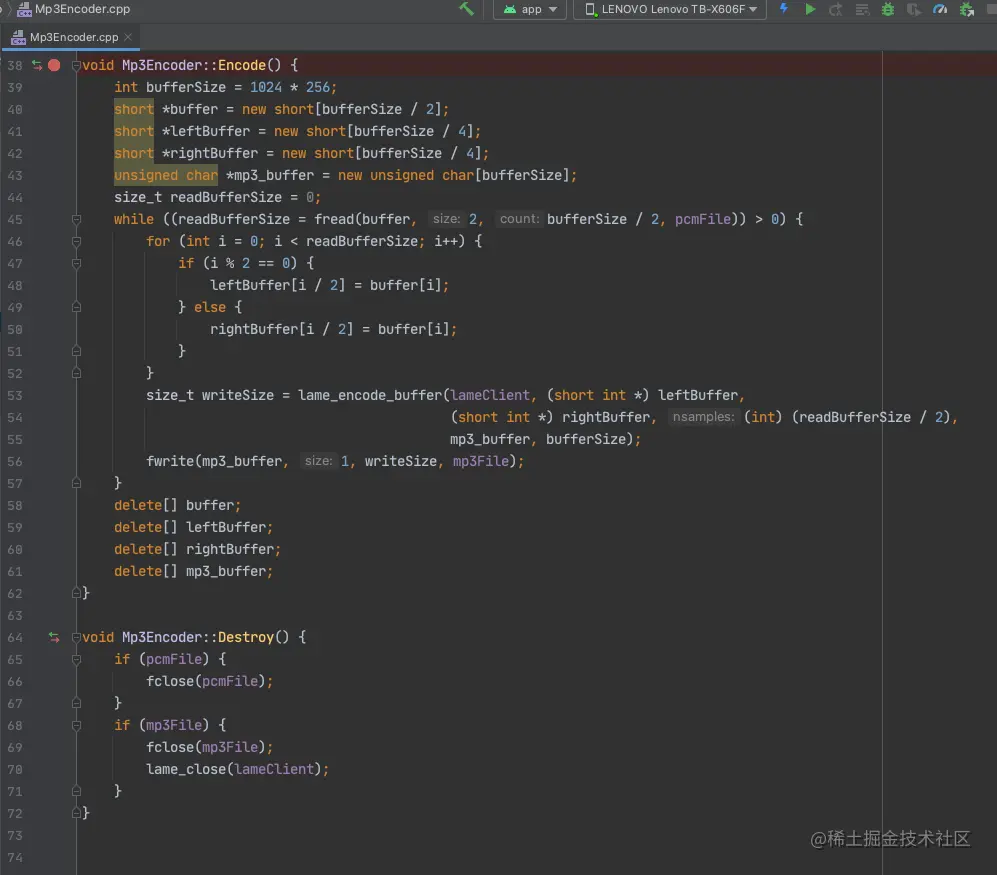Click 'readBufferSize' on line 44
The image size is (997, 875).
point(226,197)
